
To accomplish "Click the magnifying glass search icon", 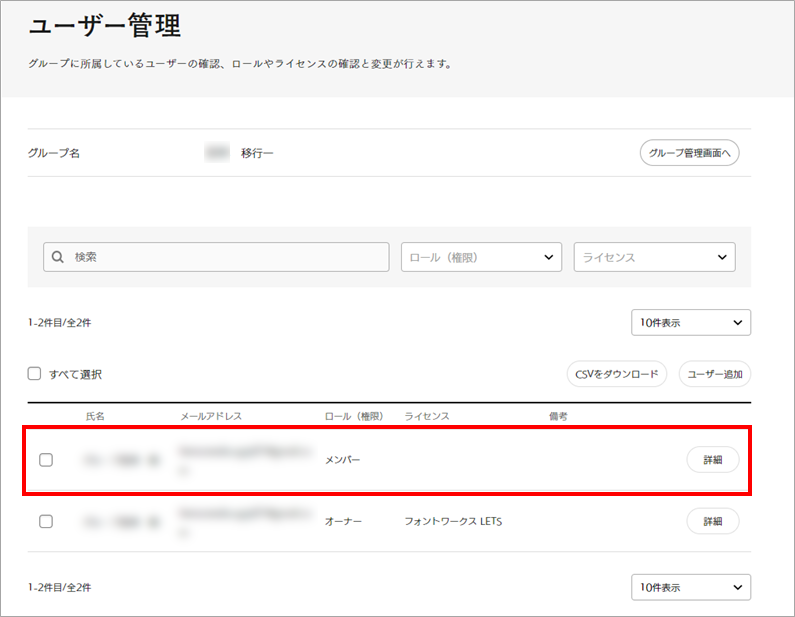I will tap(58, 257).
